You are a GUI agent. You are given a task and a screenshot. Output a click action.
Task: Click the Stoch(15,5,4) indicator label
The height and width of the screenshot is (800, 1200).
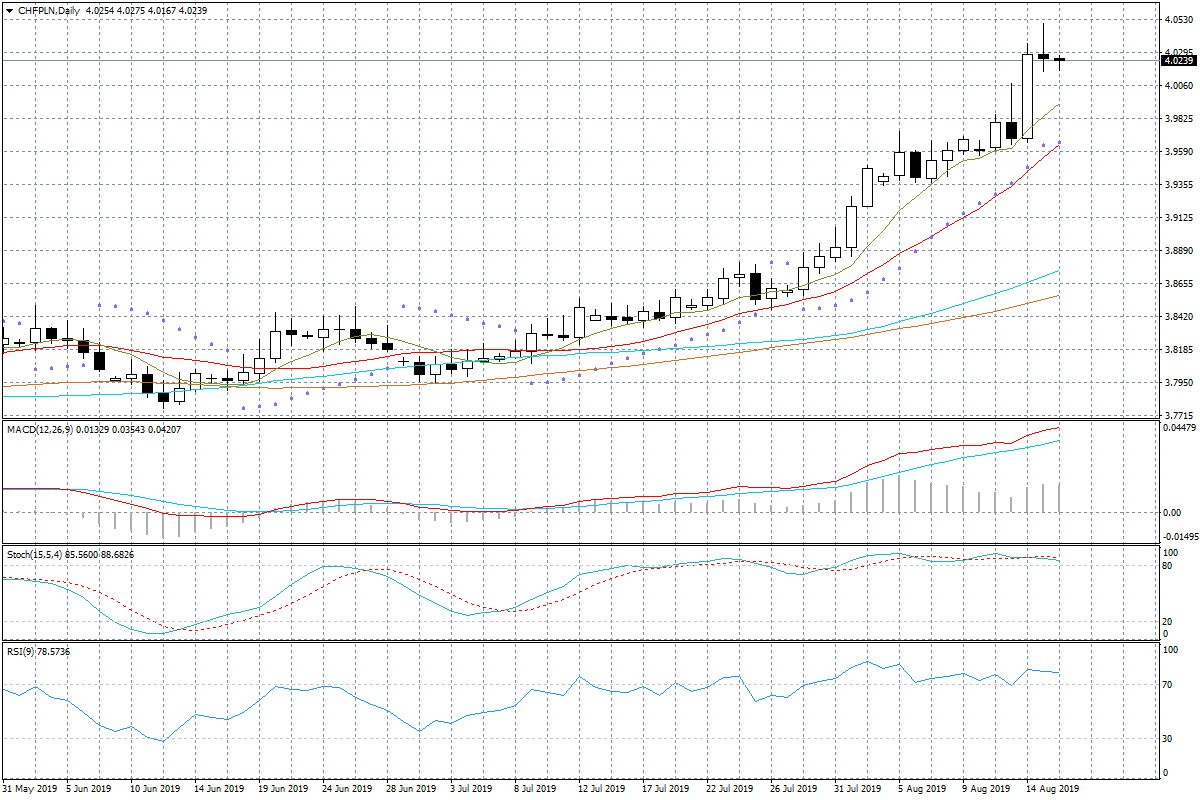point(35,554)
